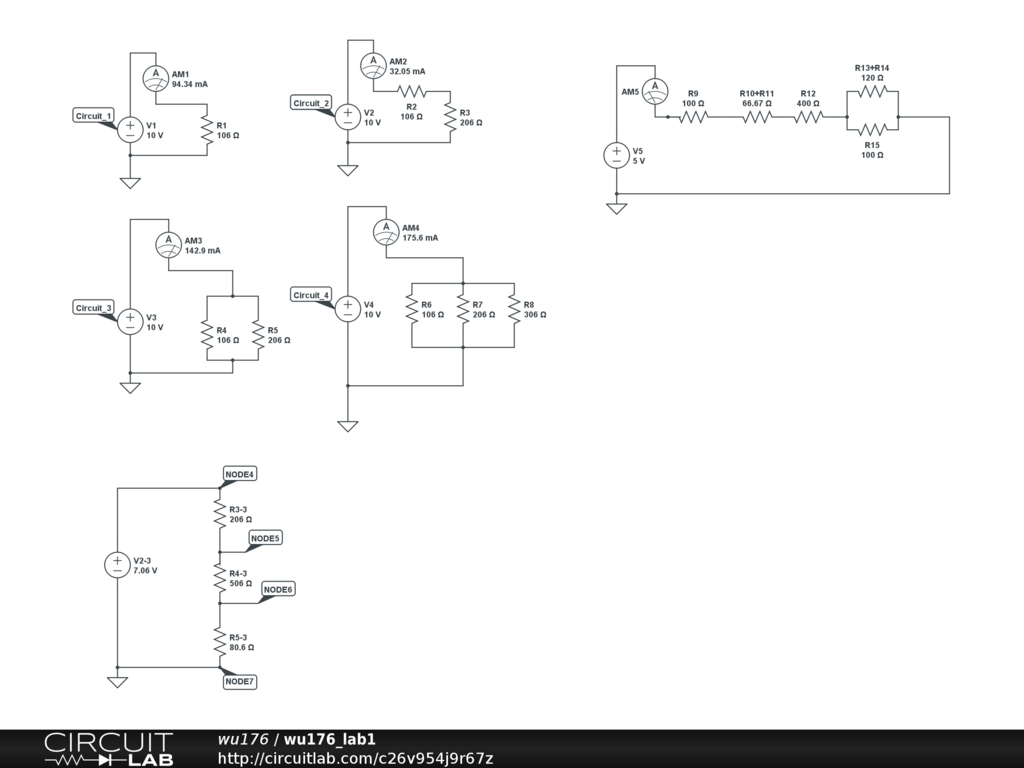Select the V5 5 V voltage source
1024x768 pixels.
tap(616, 155)
